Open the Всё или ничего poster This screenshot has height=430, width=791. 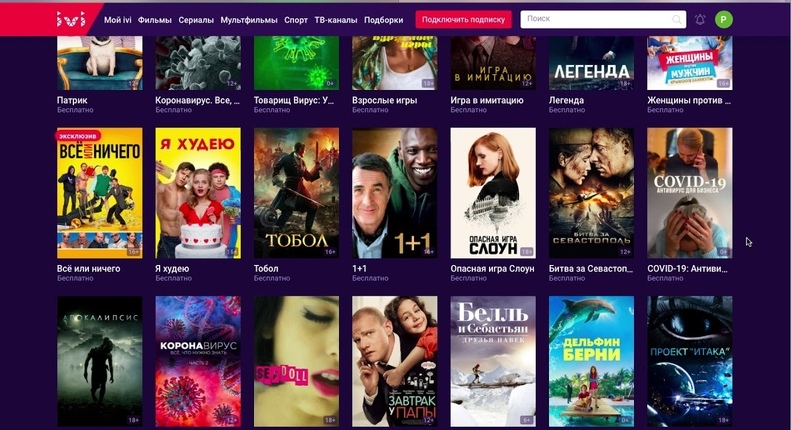[99, 193]
